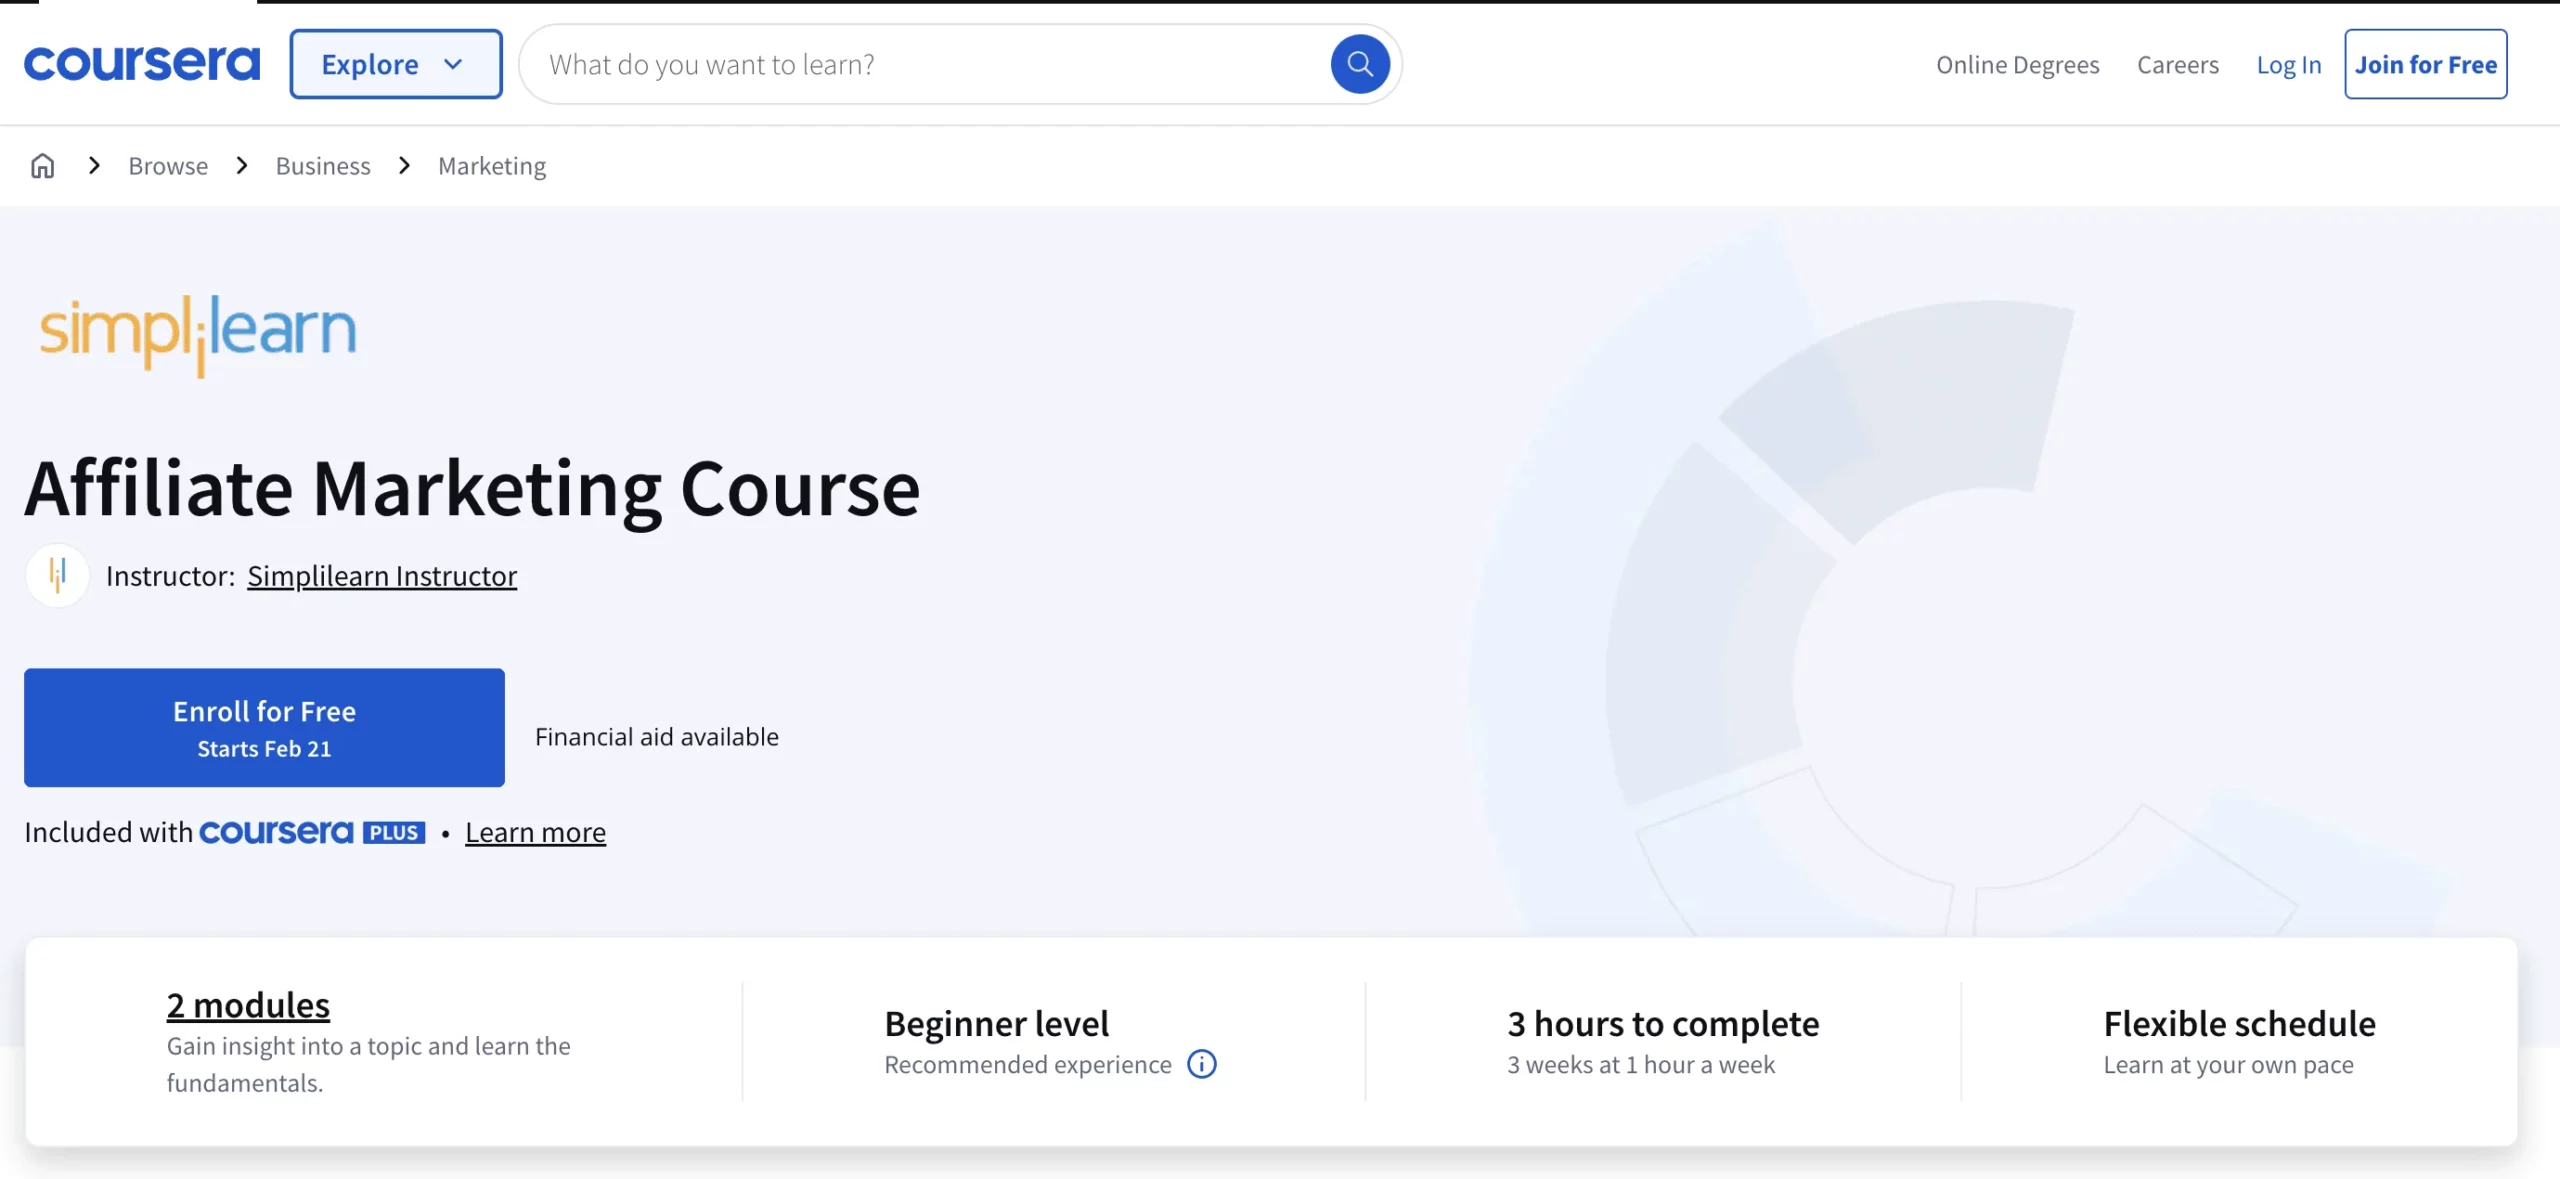Click the Simplilearn instructor avatar icon
Viewport: 2560px width, 1179px height.
57,576
